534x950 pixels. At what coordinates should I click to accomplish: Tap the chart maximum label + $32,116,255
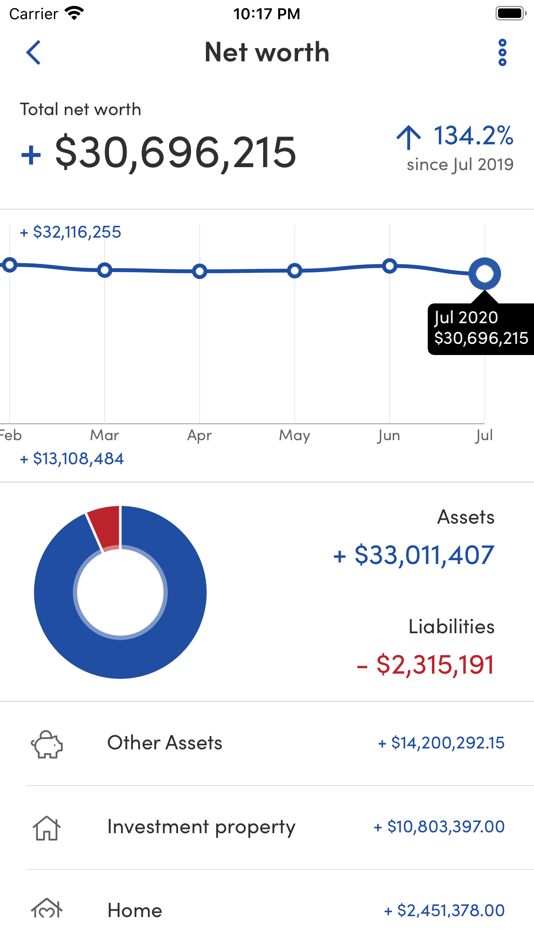tap(70, 232)
